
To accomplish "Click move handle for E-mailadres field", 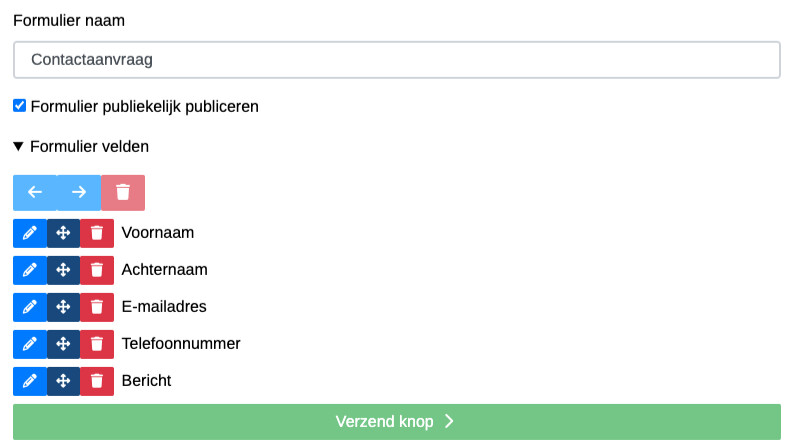I will [63, 307].
